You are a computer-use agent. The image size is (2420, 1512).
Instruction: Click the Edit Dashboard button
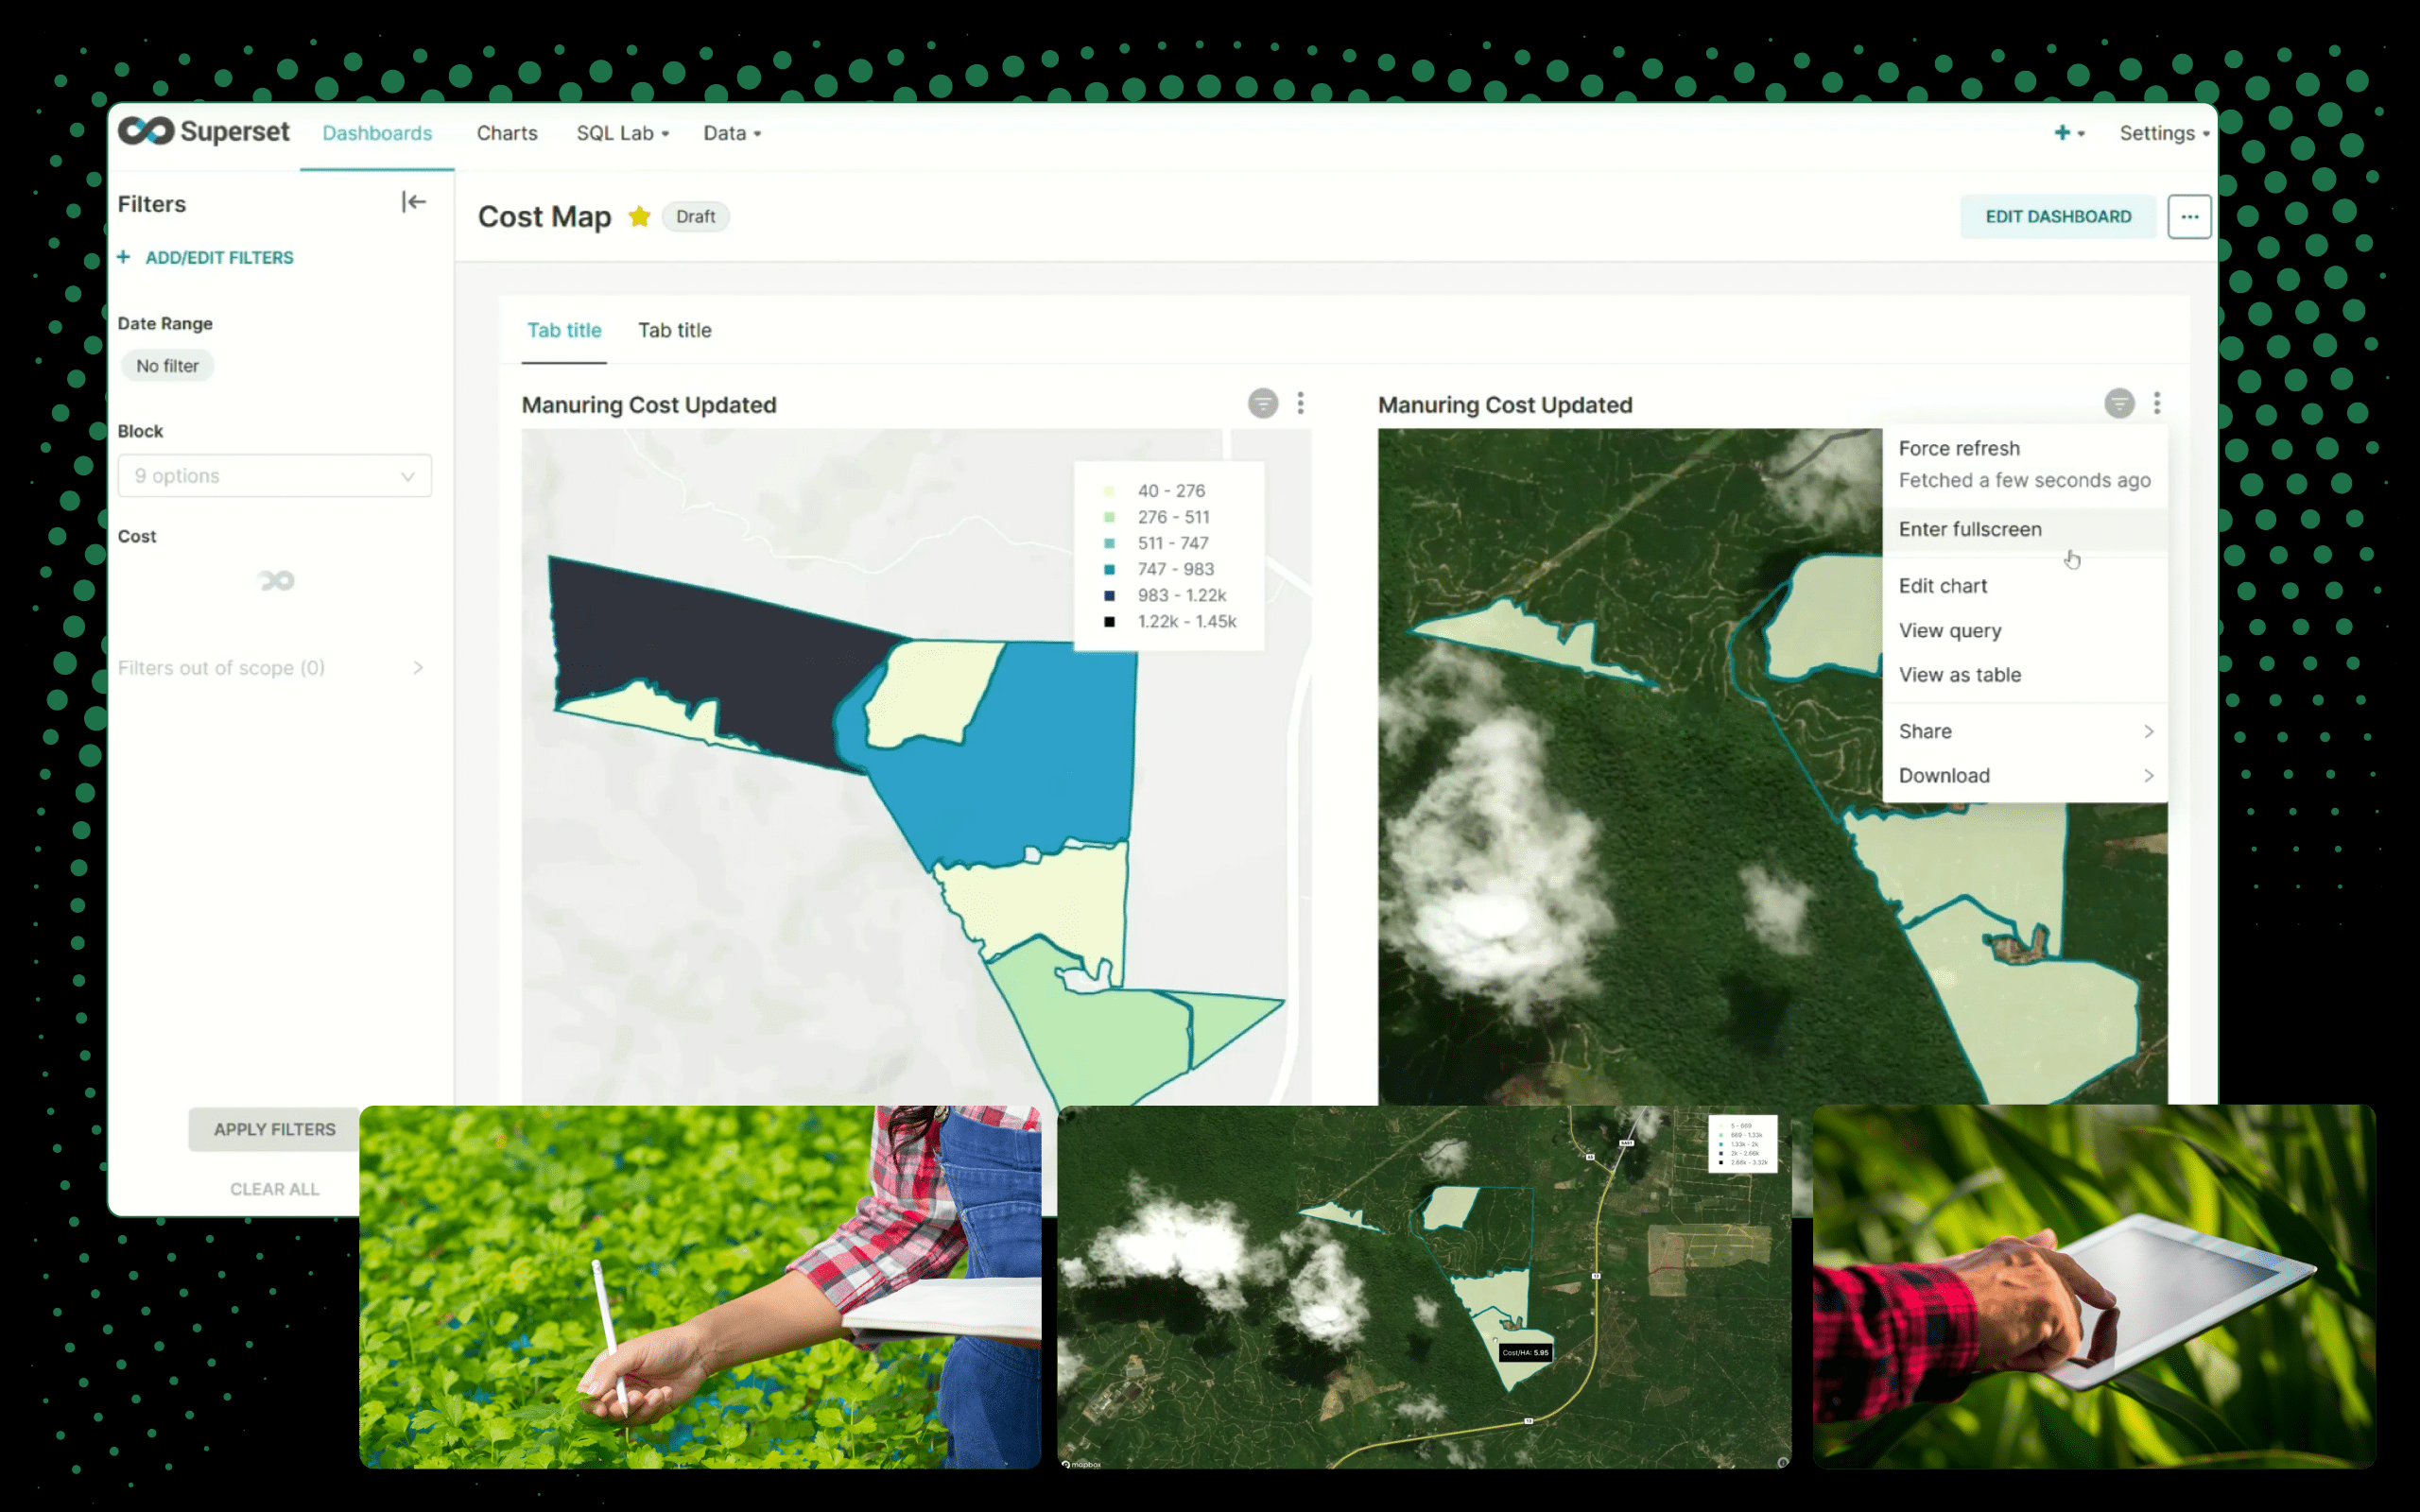(2057, 217)
